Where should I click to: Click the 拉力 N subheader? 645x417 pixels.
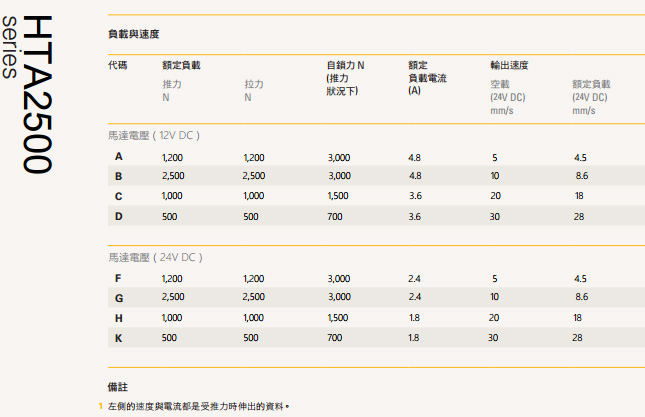pos(254,90)
